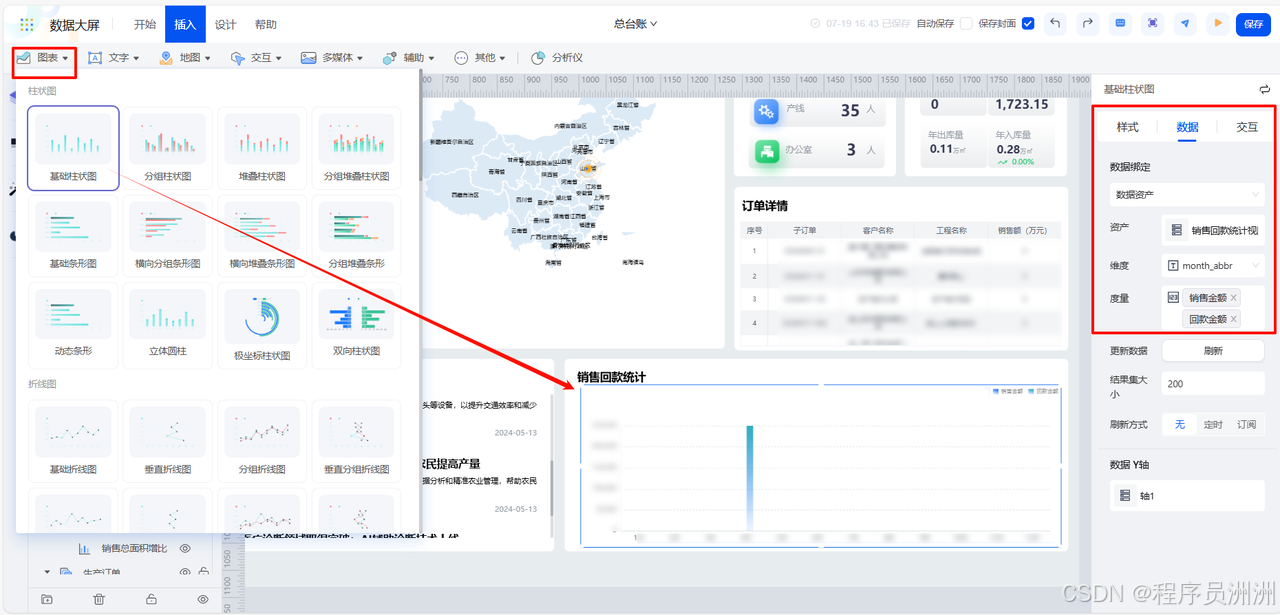
Task: Toggle the 自动保存 checkbox
Action: tap(966, 24)
